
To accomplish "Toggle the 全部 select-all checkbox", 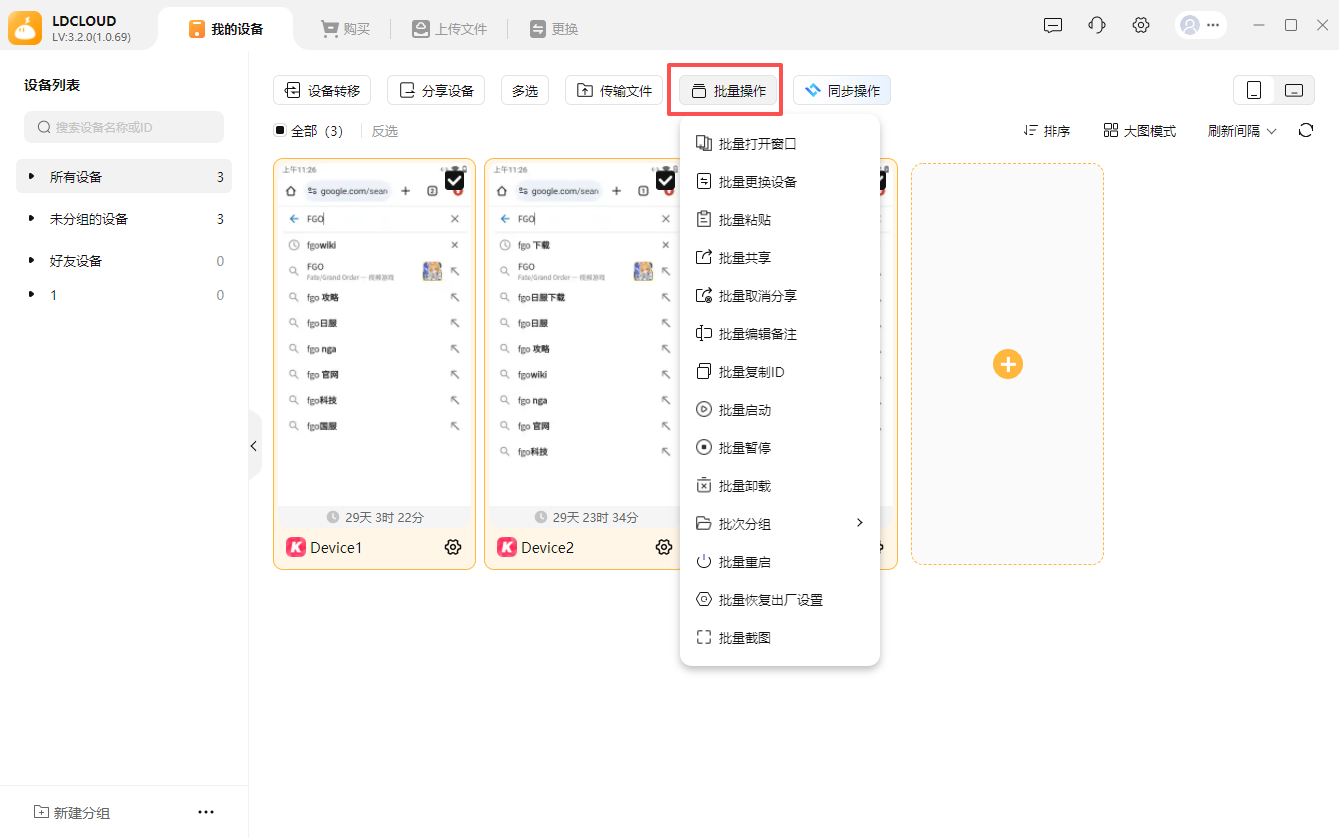I will pos(280,131).
